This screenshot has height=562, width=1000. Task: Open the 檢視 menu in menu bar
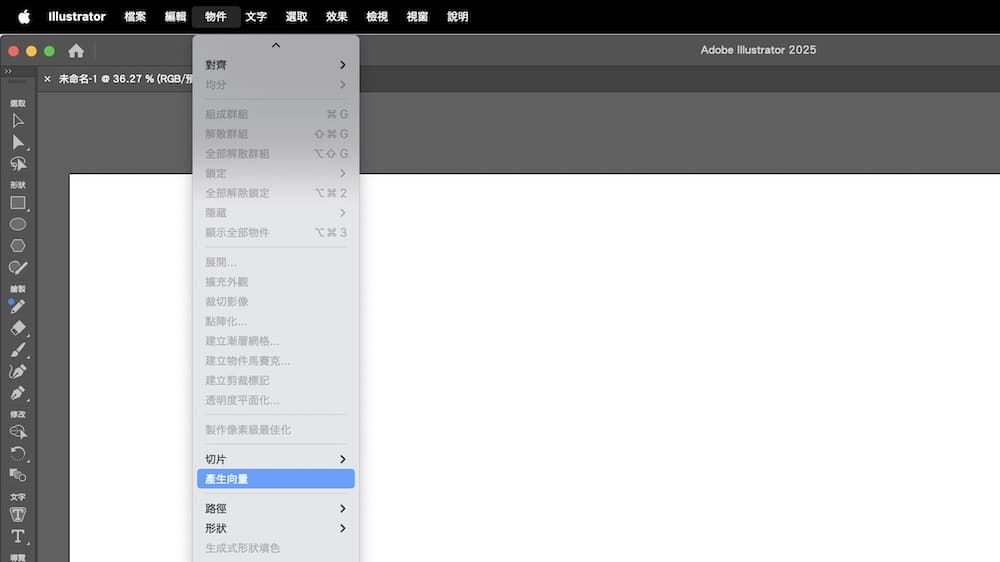377,17
